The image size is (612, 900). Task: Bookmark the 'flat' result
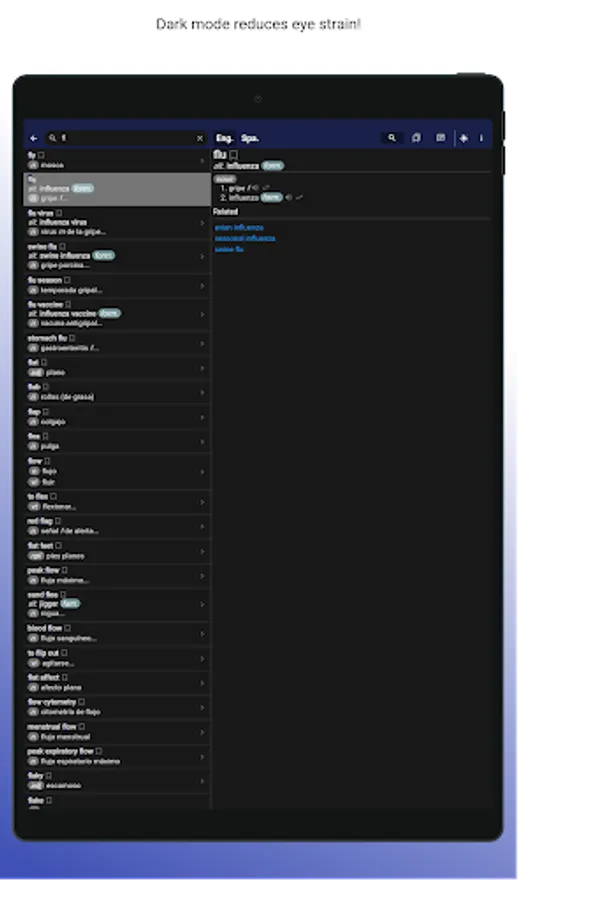pos(44,362)
